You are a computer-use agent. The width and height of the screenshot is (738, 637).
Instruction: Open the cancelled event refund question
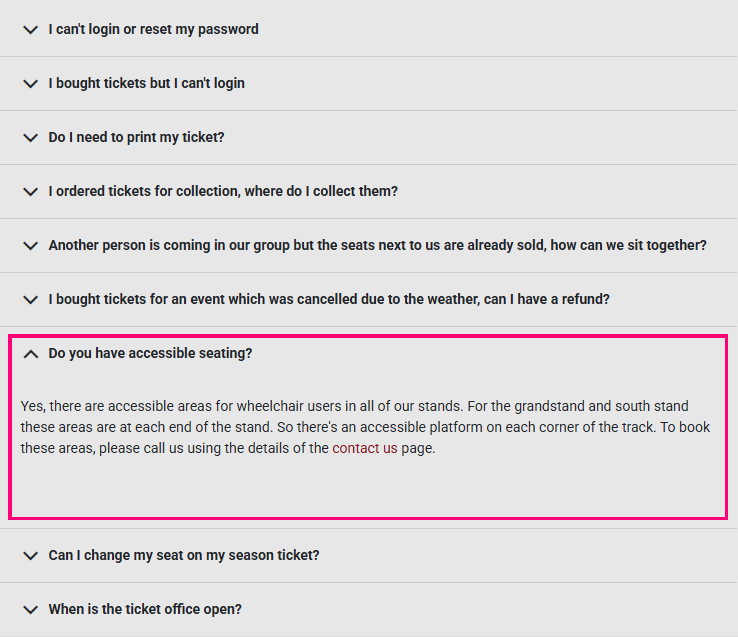(x=329, y=299)
